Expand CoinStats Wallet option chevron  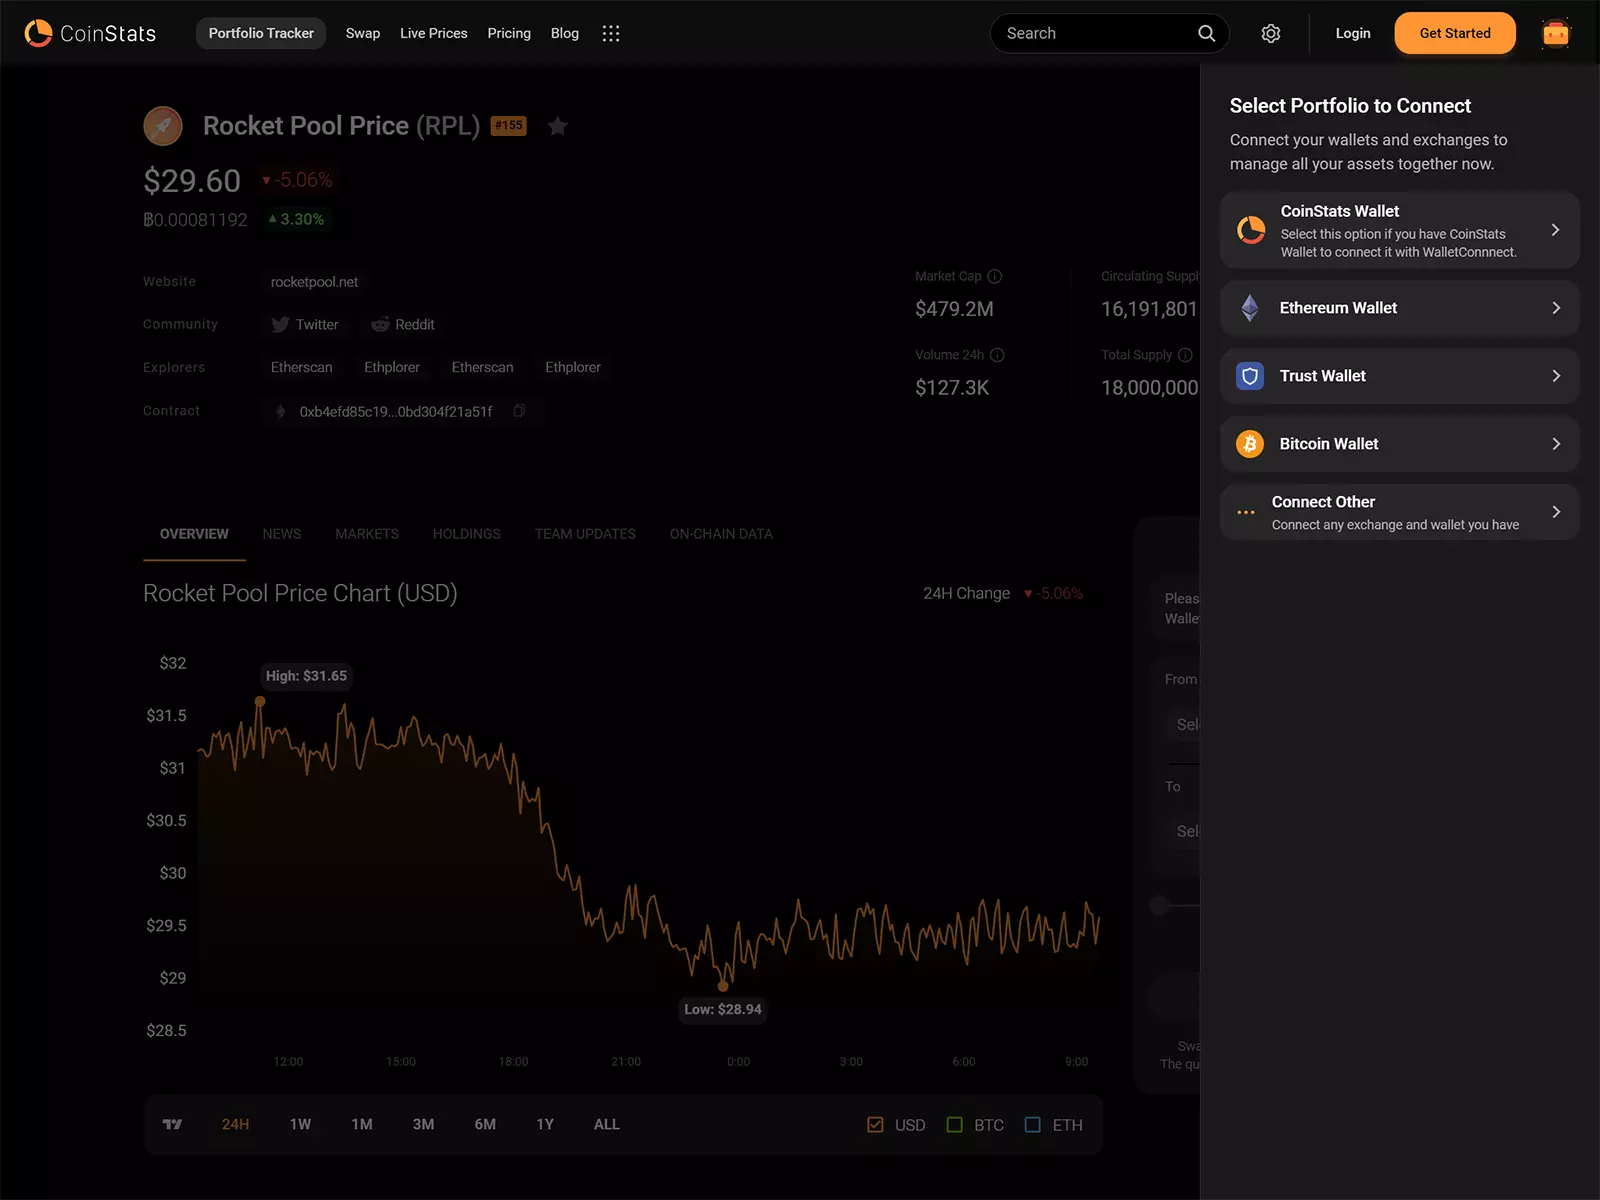pos(1556,230)
